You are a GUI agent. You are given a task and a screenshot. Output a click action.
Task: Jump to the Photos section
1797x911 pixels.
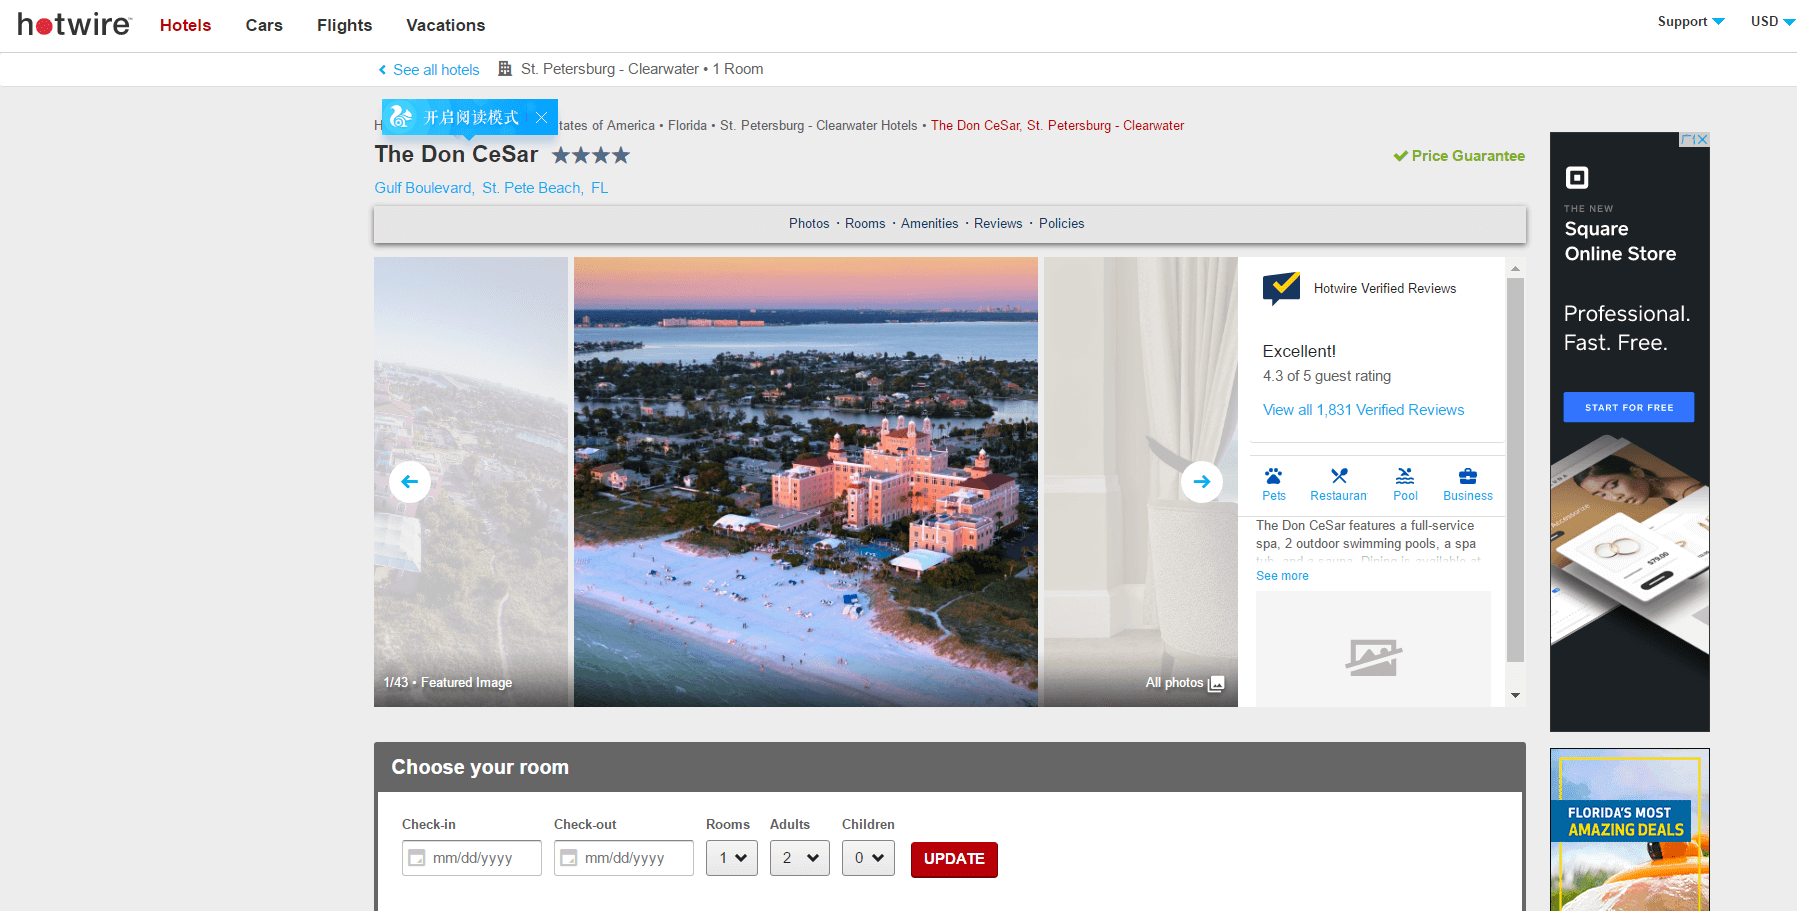point(809,223)
